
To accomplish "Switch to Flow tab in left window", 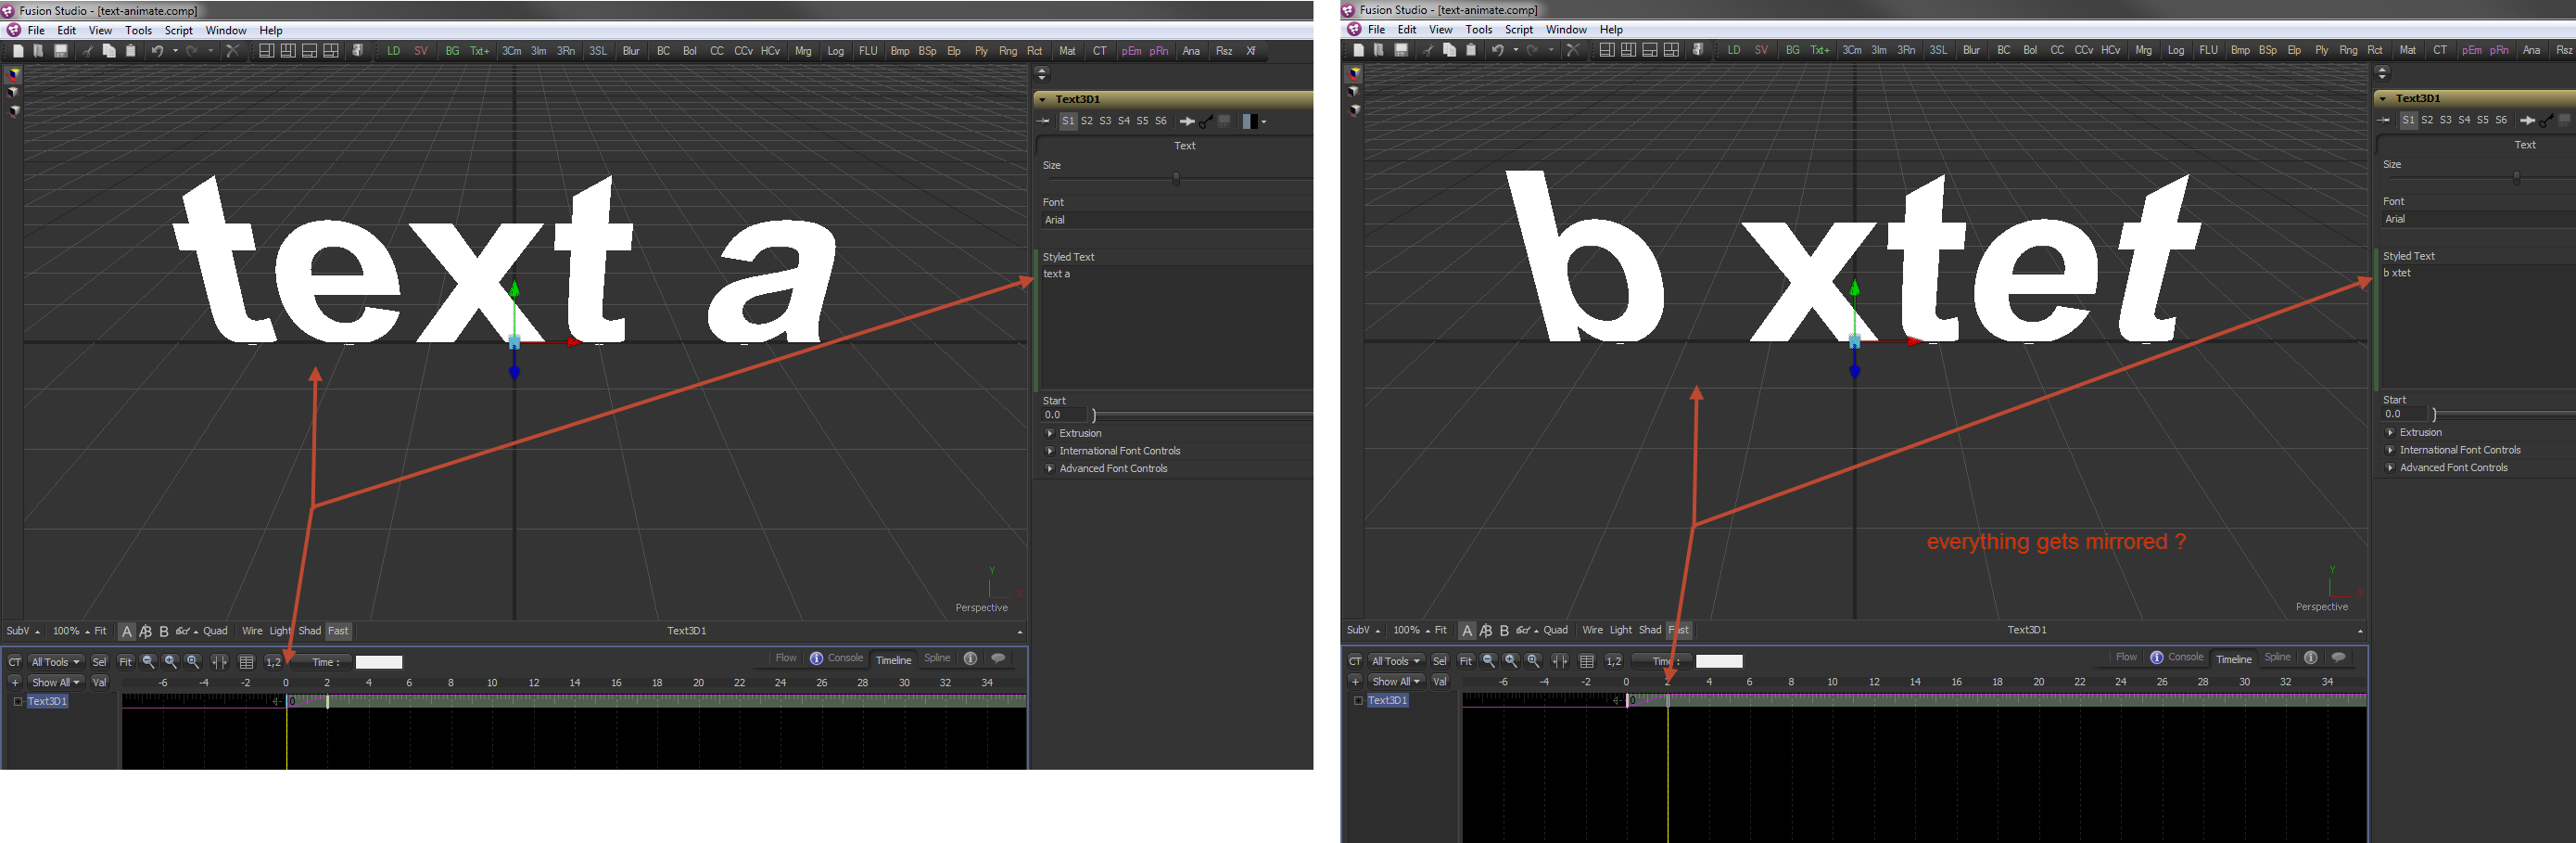I will (786, 658).
